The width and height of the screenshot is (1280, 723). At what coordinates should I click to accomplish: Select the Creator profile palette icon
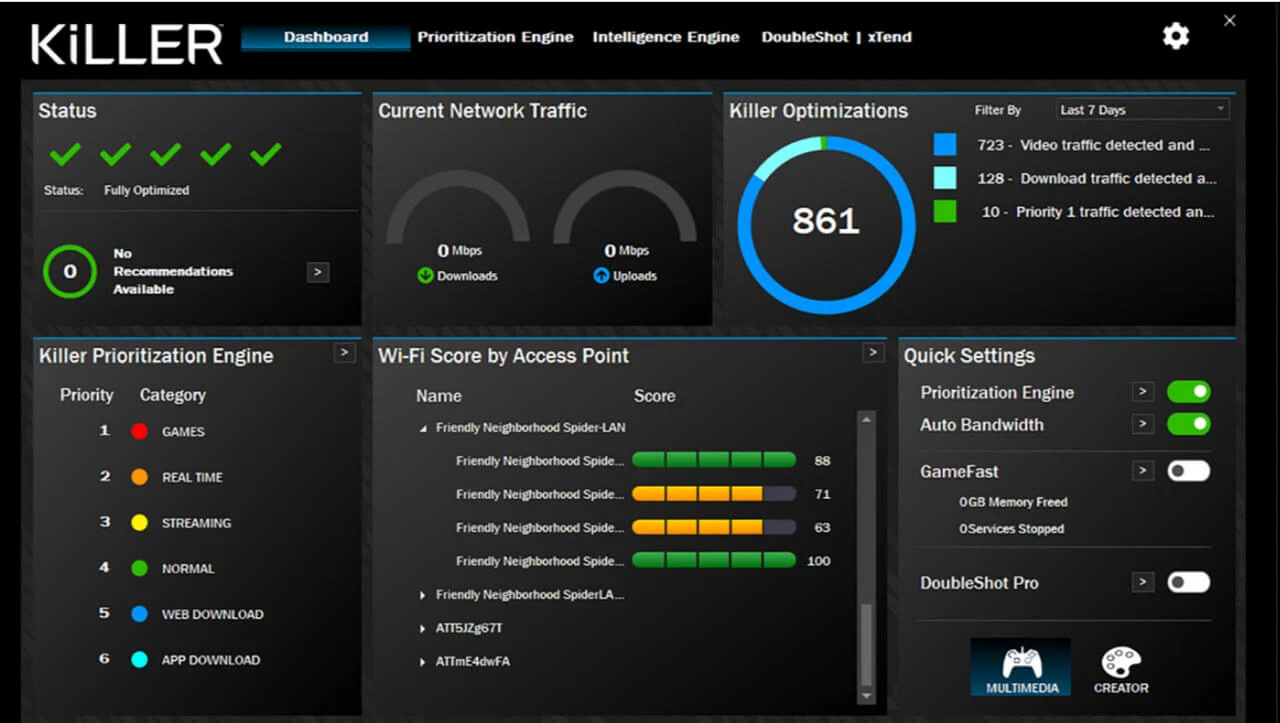[x=1119, y=662]
